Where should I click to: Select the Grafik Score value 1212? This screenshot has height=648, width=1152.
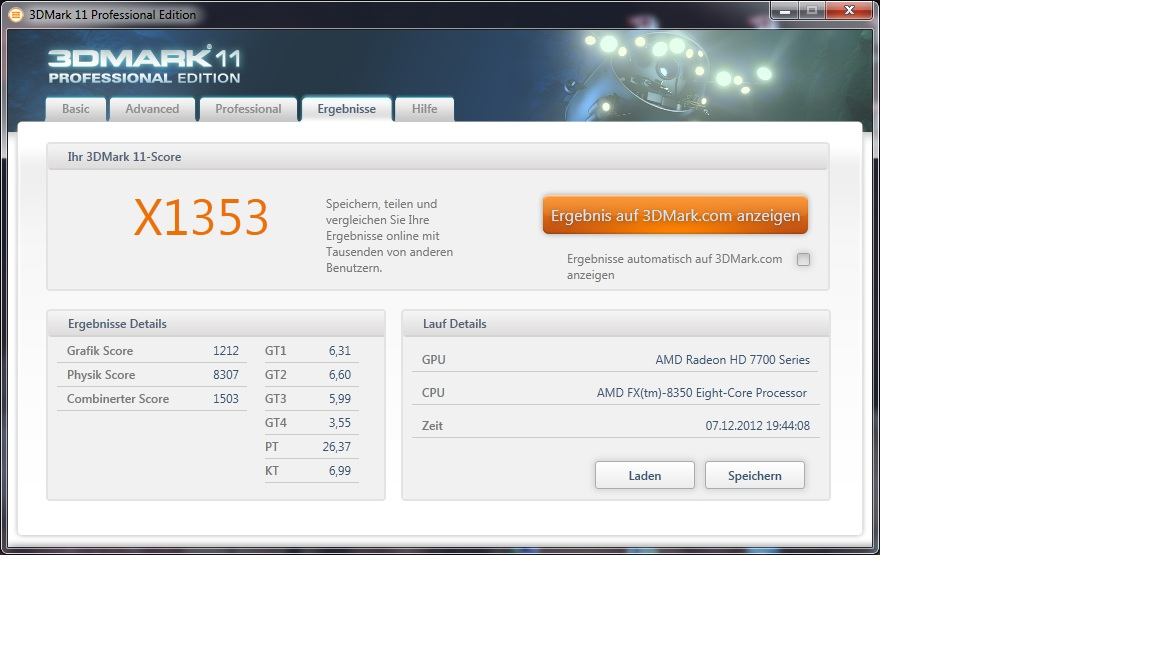point(226,350)
